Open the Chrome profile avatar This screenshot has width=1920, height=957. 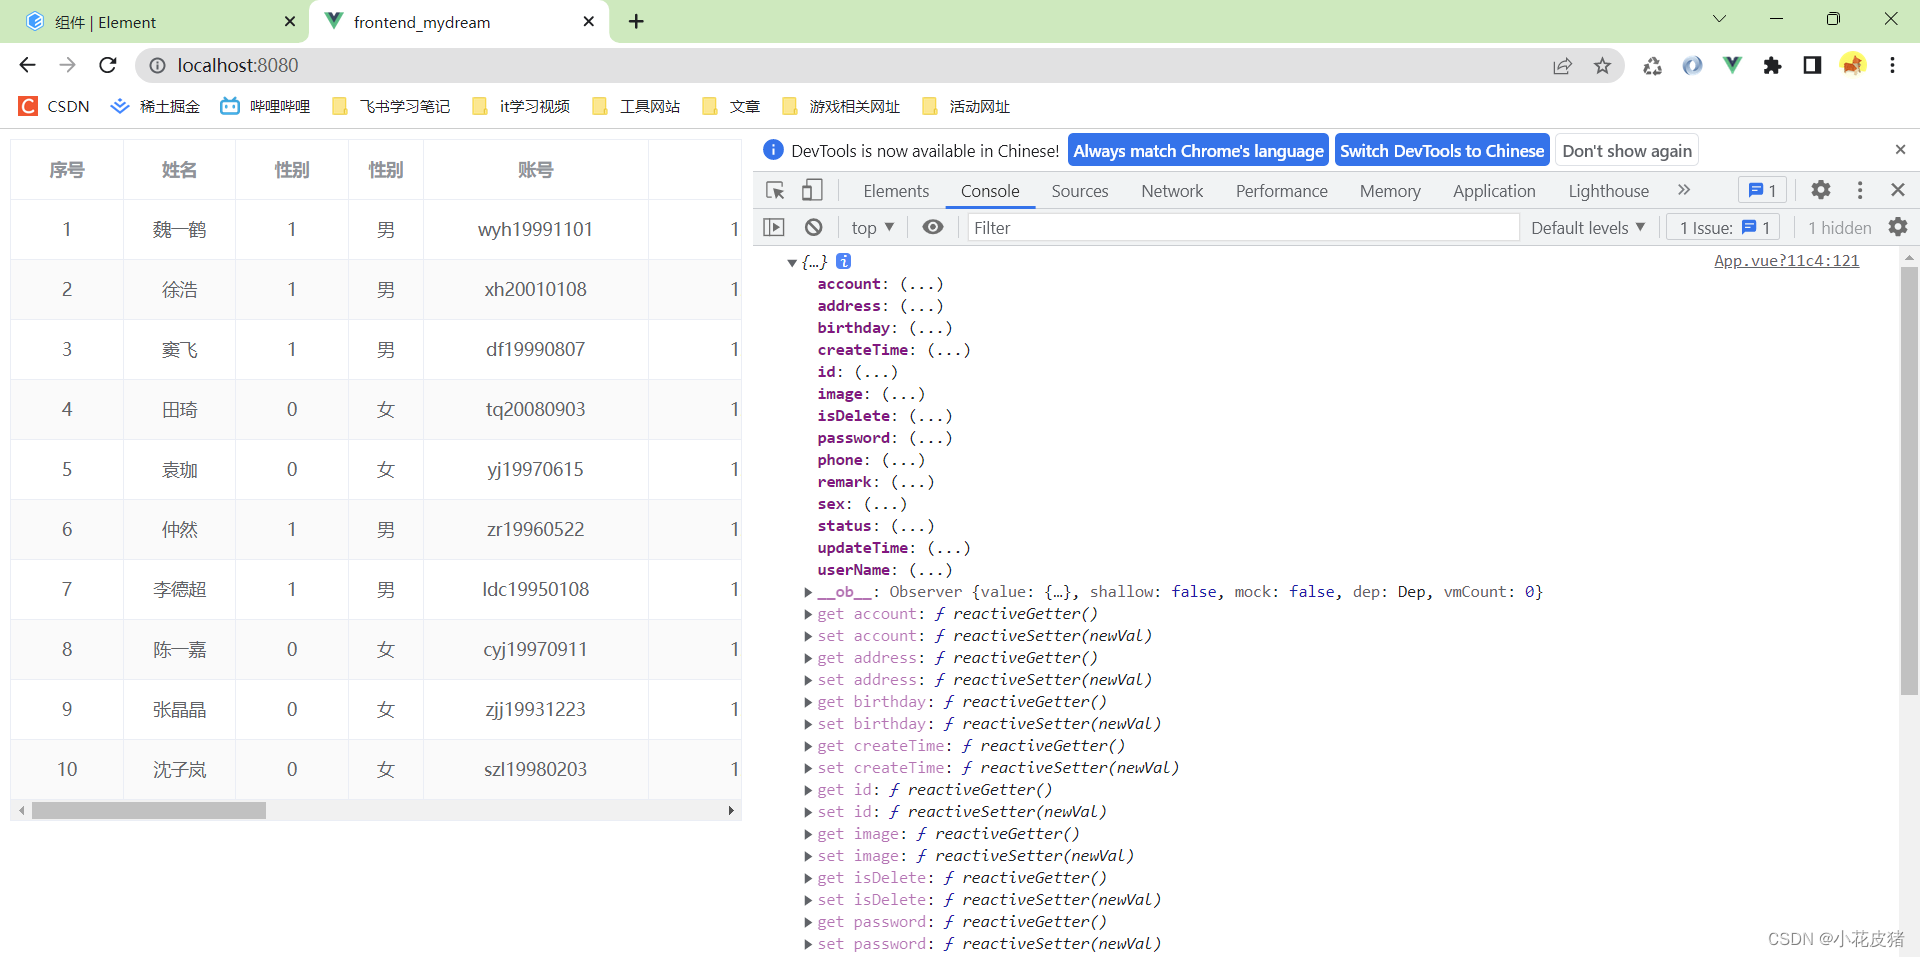tap(1852, 65)
